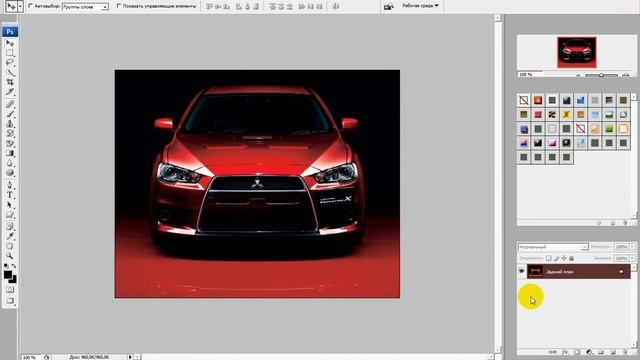The height and width of the screenshot is (360, 640).
Task: Open the layer fill slider arrow
Action: tap(632, 258)
